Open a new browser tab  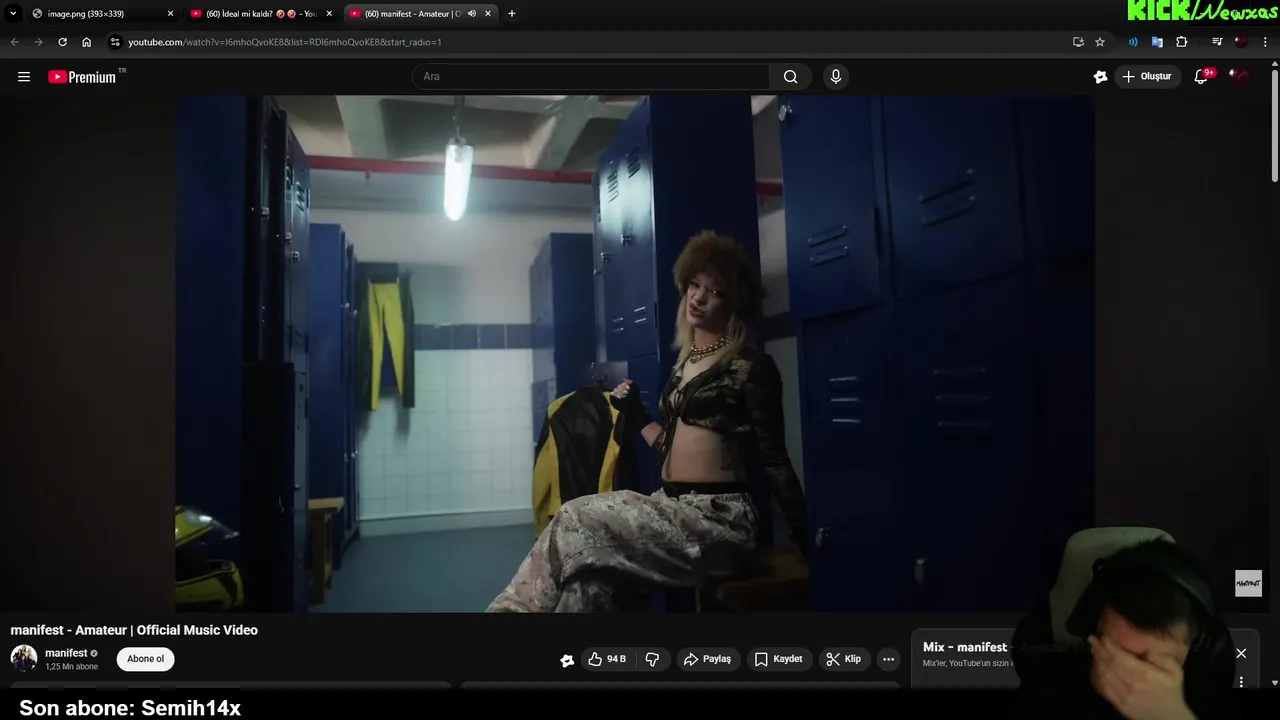[512, 14]
